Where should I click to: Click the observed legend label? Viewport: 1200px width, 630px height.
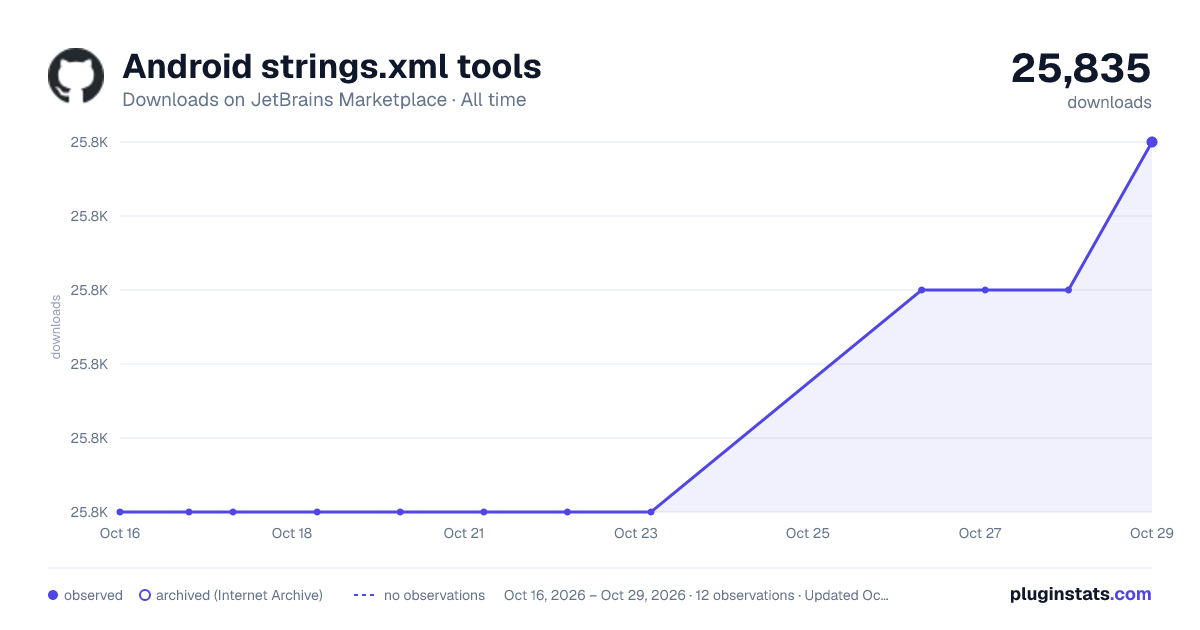93,595
